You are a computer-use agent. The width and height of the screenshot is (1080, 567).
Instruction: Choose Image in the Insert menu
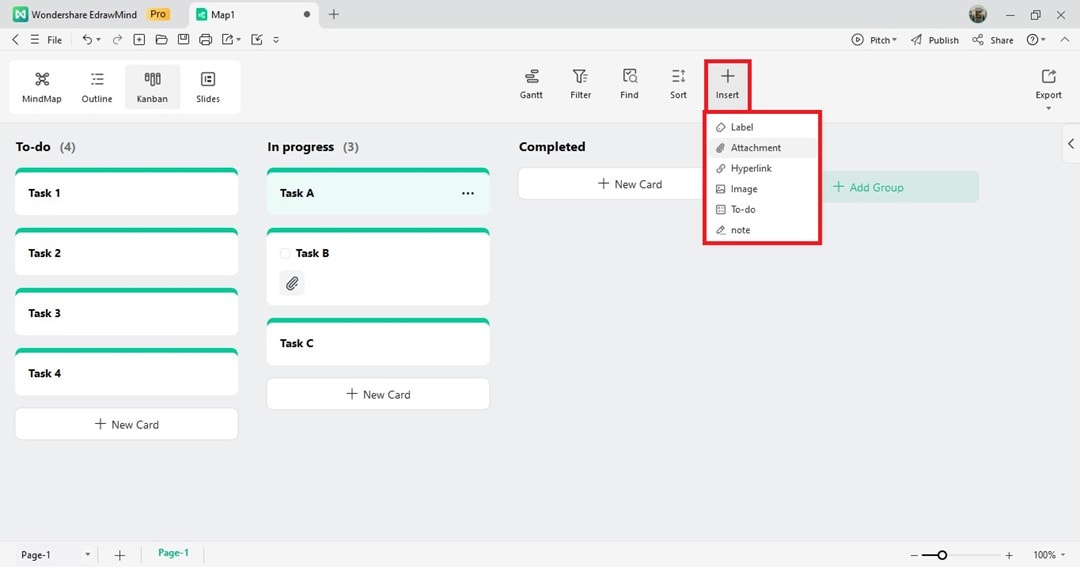coord(743,189)
